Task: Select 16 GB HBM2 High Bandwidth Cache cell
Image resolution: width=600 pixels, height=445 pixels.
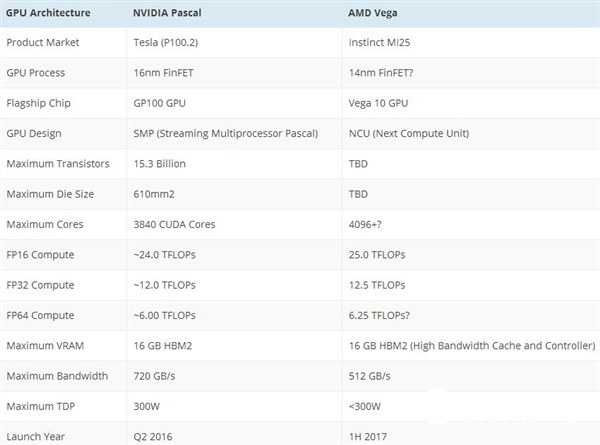Action: [472, 346]
